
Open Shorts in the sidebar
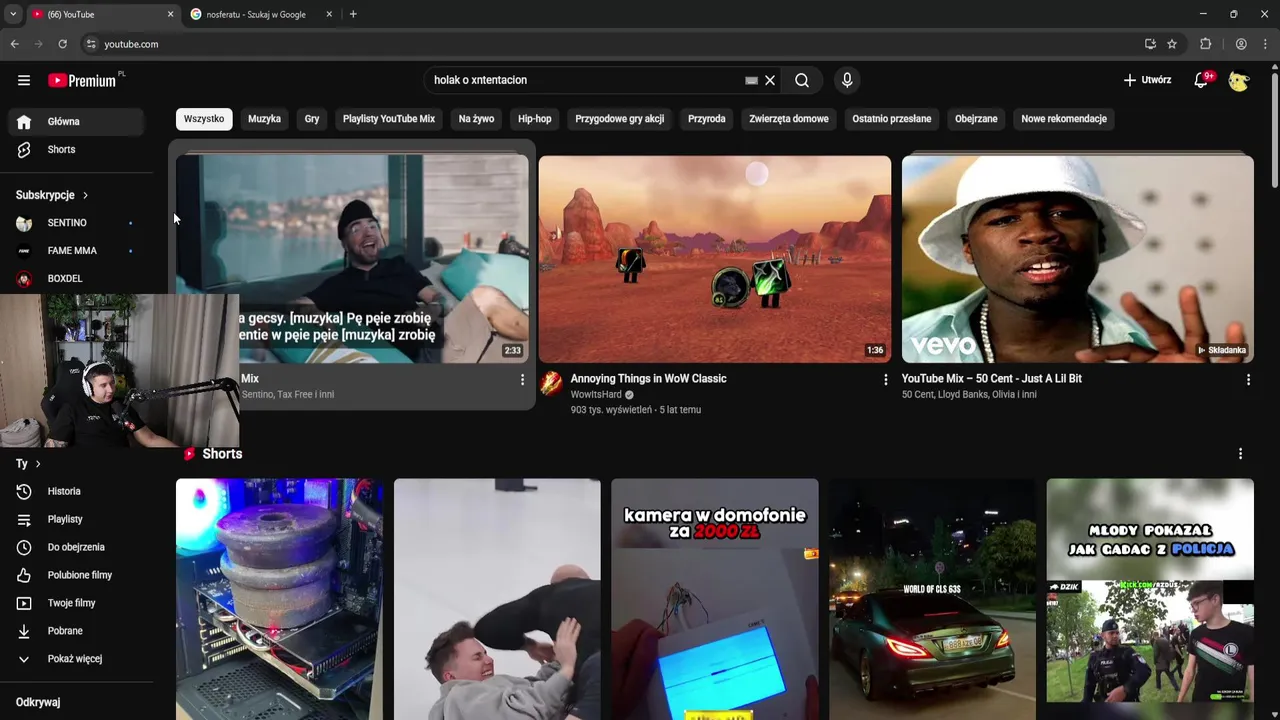[x=78, y=149]
